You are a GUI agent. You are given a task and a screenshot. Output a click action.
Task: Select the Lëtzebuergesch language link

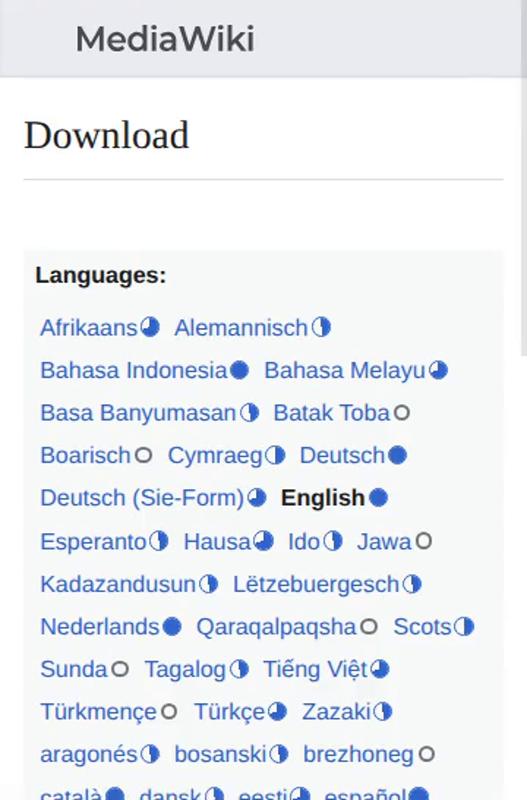tap(316, 584)
